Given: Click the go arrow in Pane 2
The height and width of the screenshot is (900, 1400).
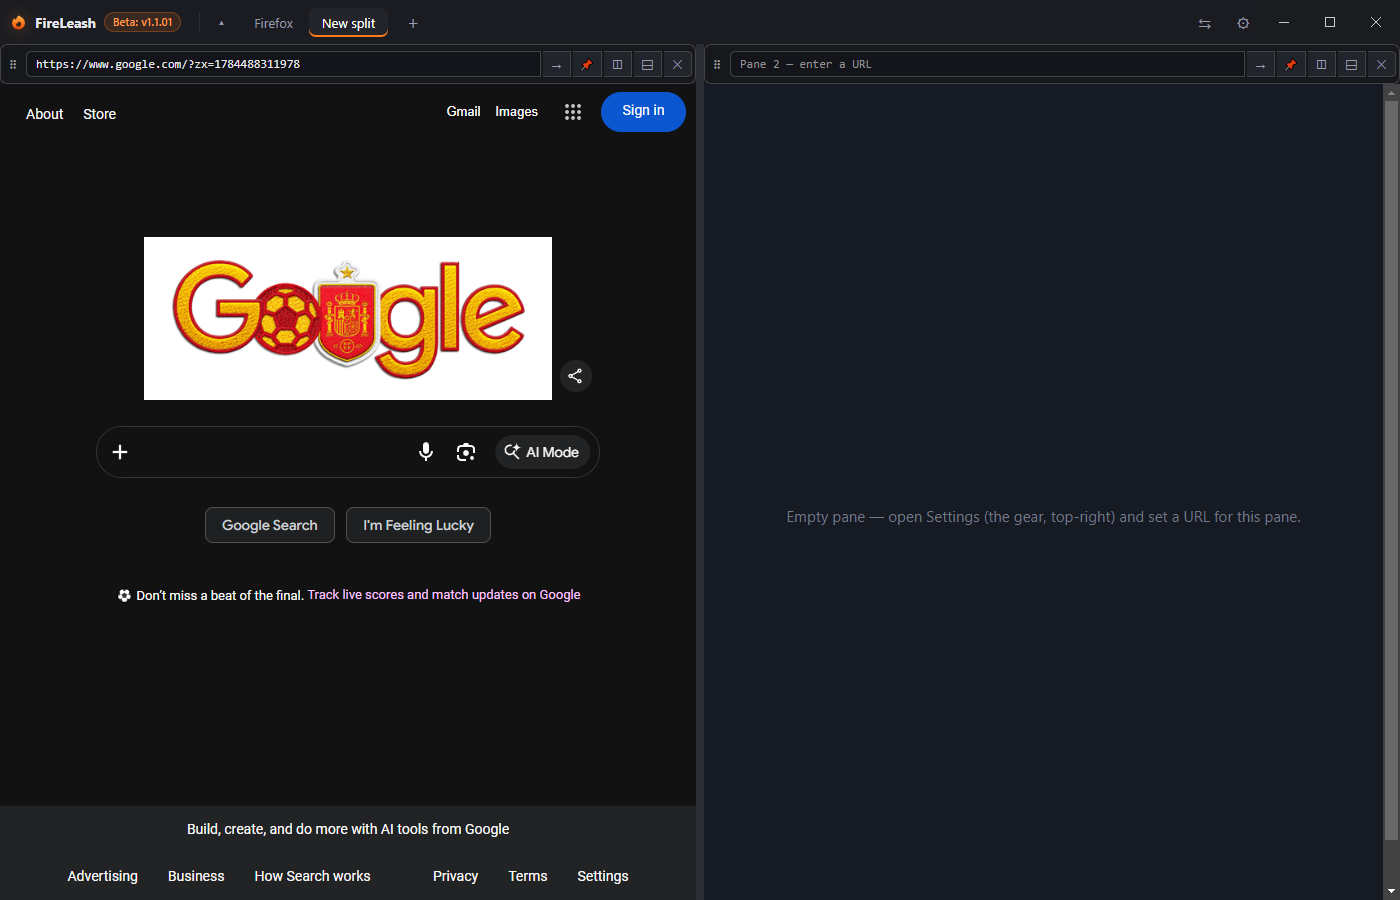Looking at the screenshot, I should [x=1260, y=64].
